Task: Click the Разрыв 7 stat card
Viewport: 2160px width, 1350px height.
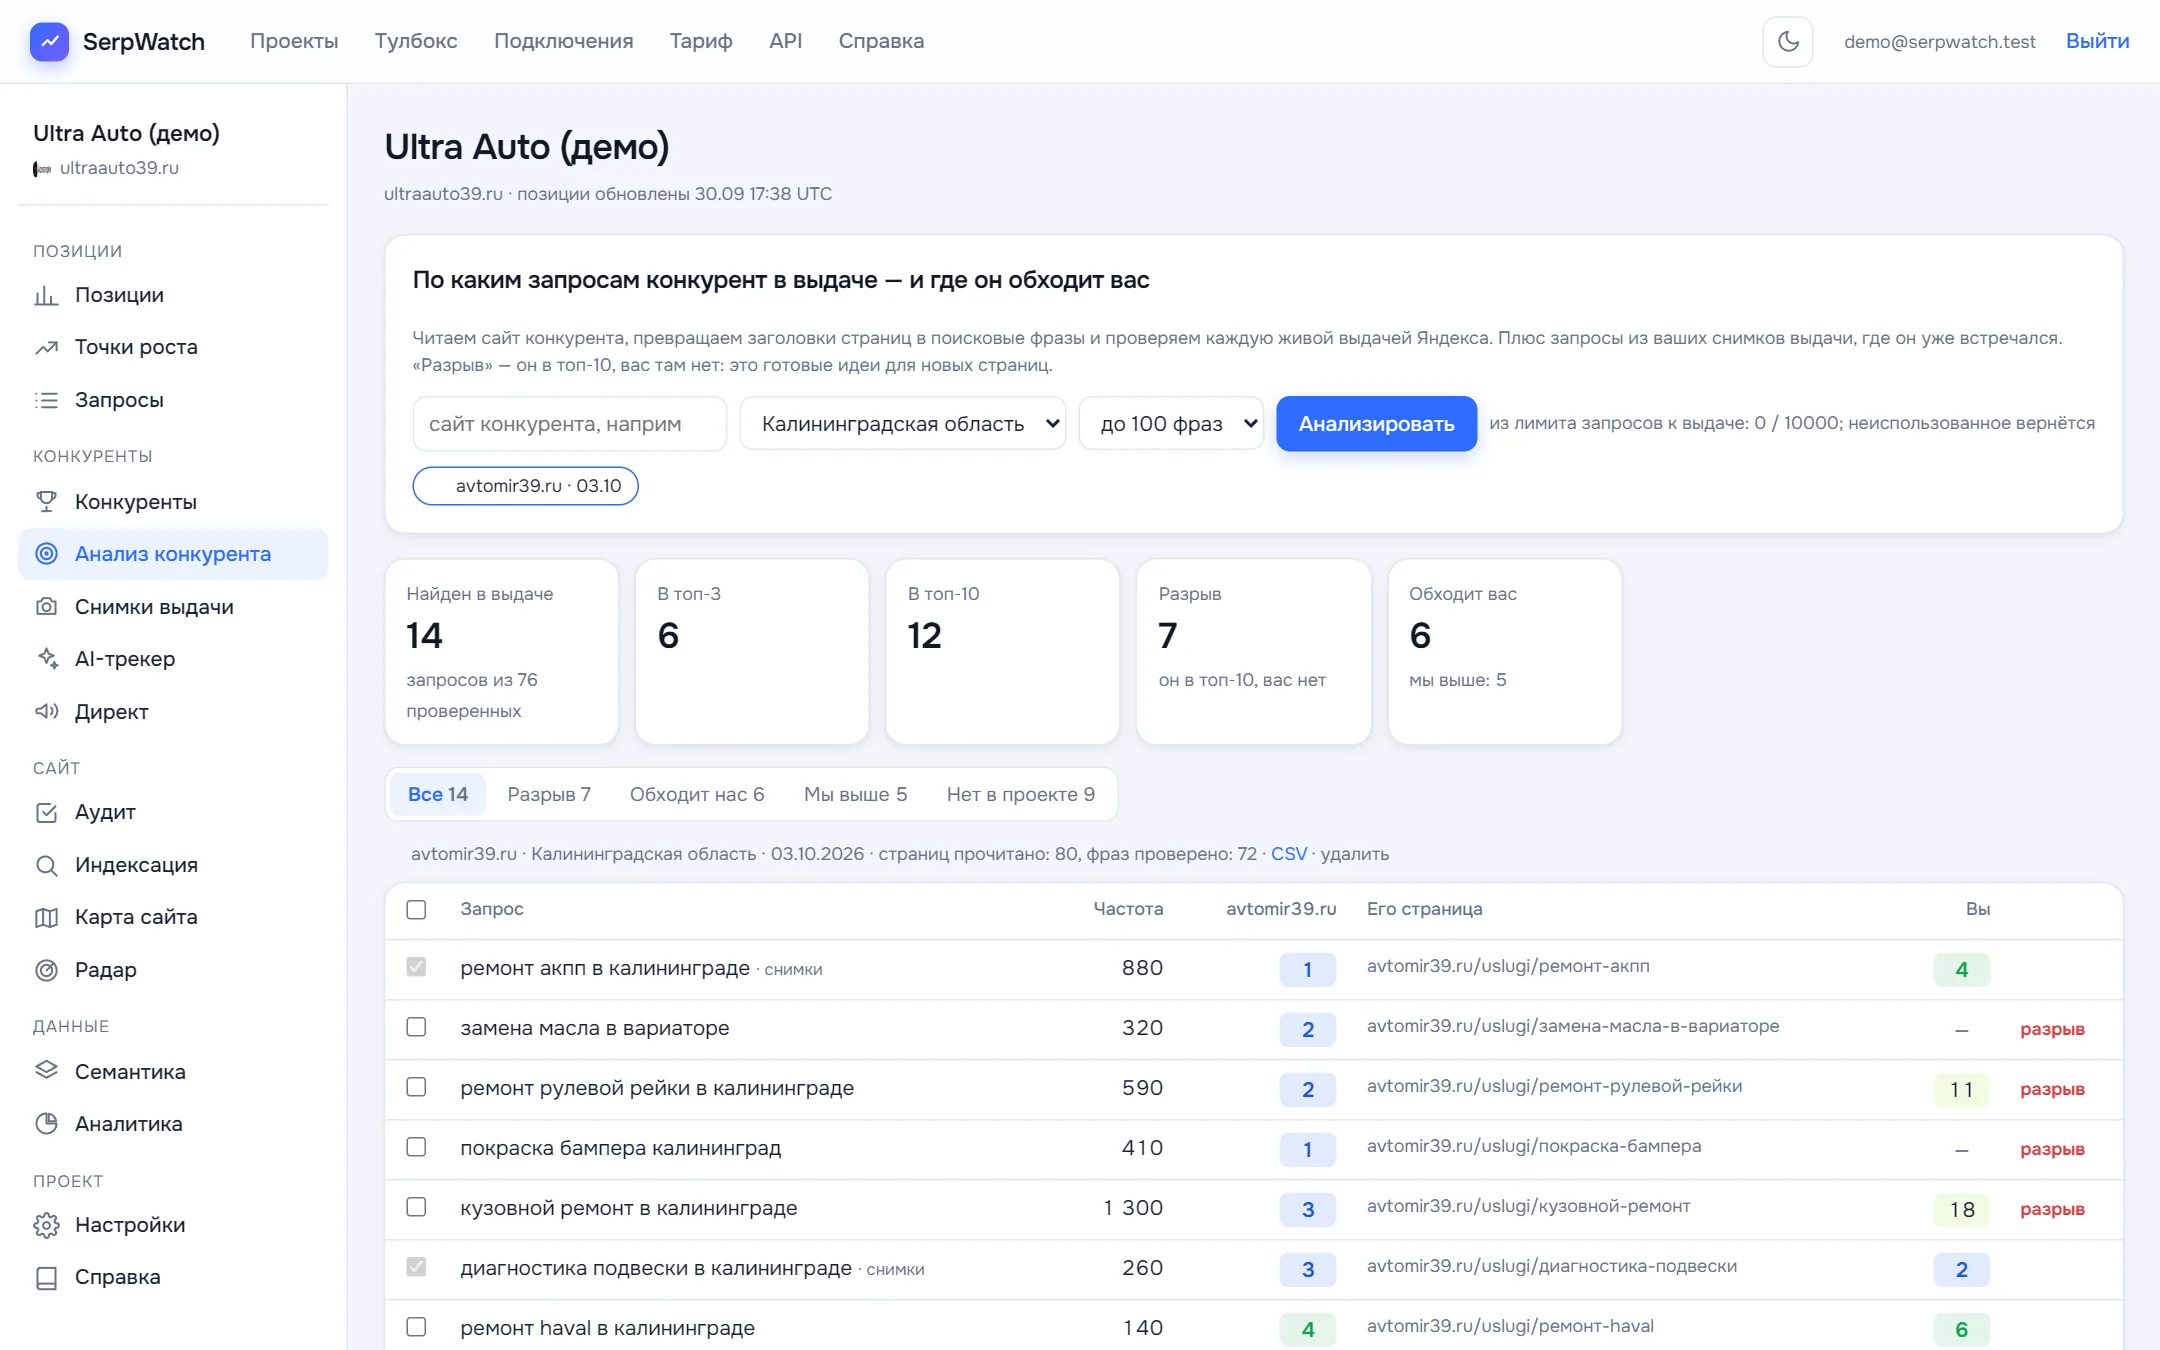Action: tap(1254, 652)
